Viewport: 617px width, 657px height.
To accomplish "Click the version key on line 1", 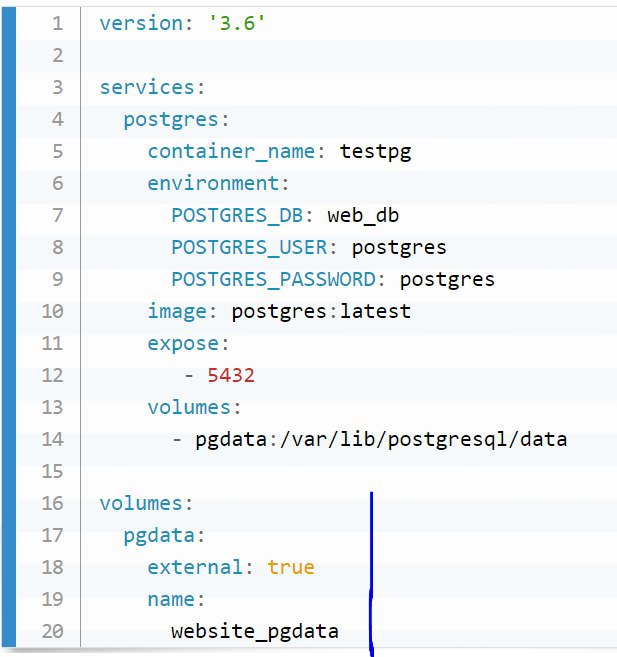I will [141, 23].
